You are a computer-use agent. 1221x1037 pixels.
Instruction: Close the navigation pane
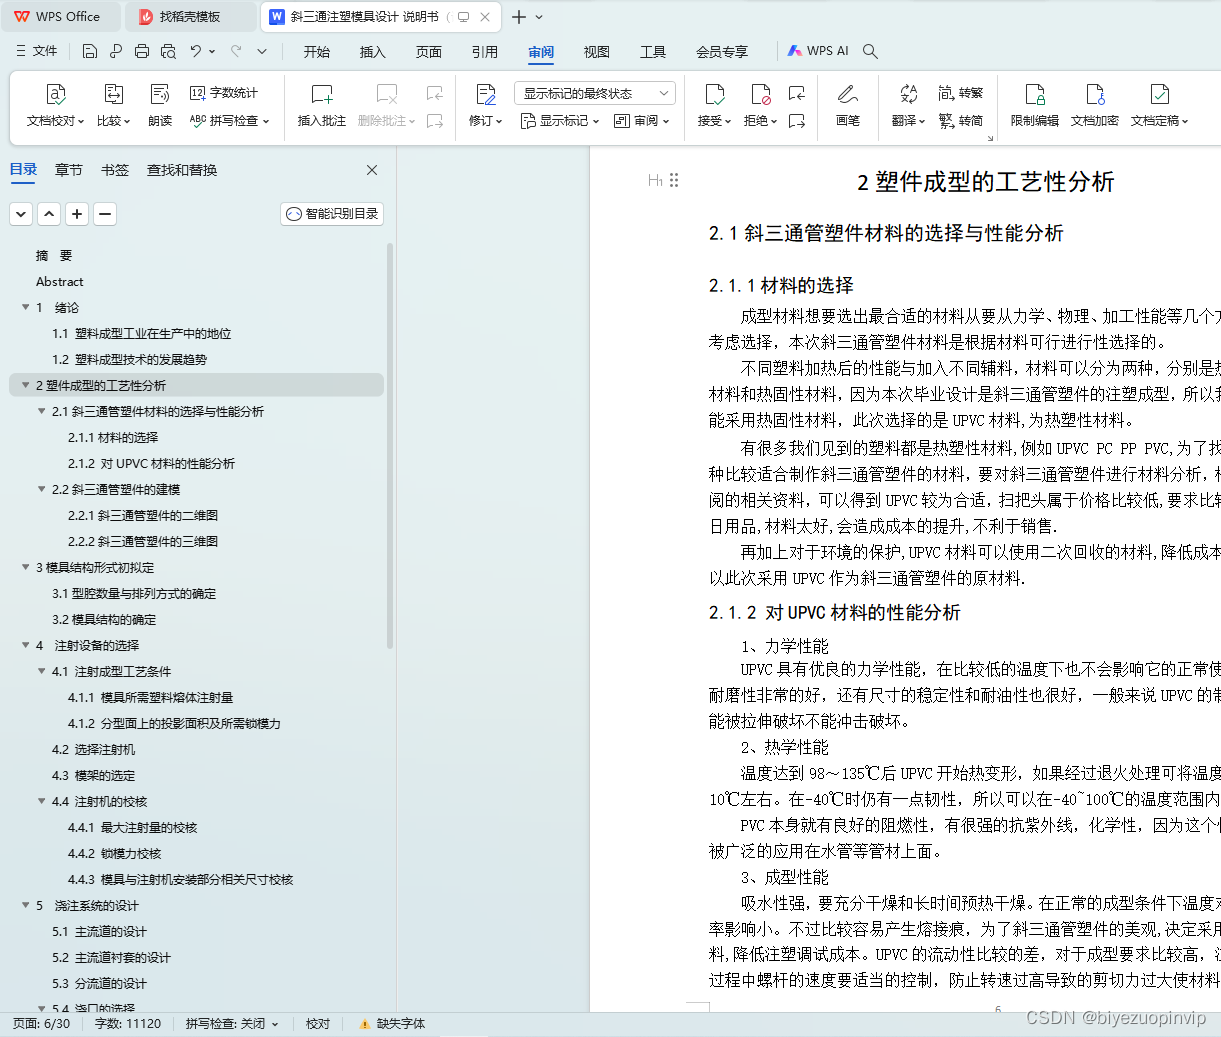372,170
